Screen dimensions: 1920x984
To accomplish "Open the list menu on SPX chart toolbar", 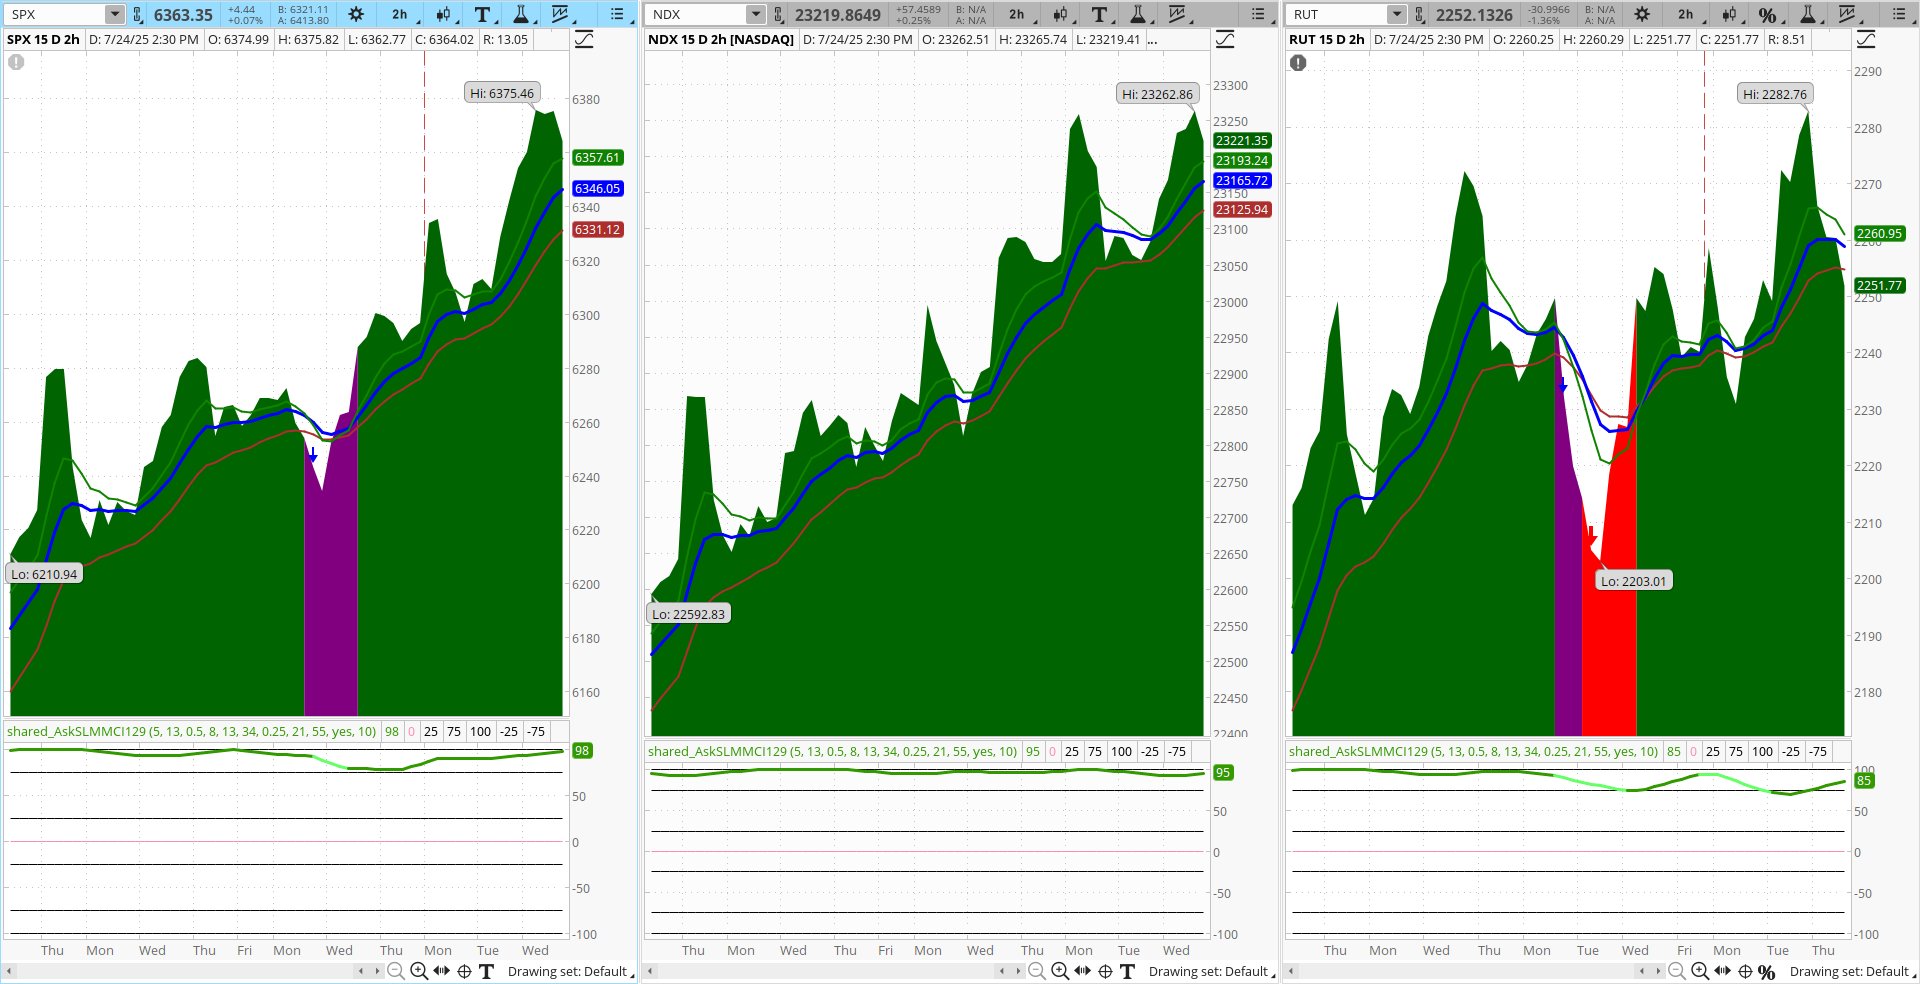I will [618, 14].
